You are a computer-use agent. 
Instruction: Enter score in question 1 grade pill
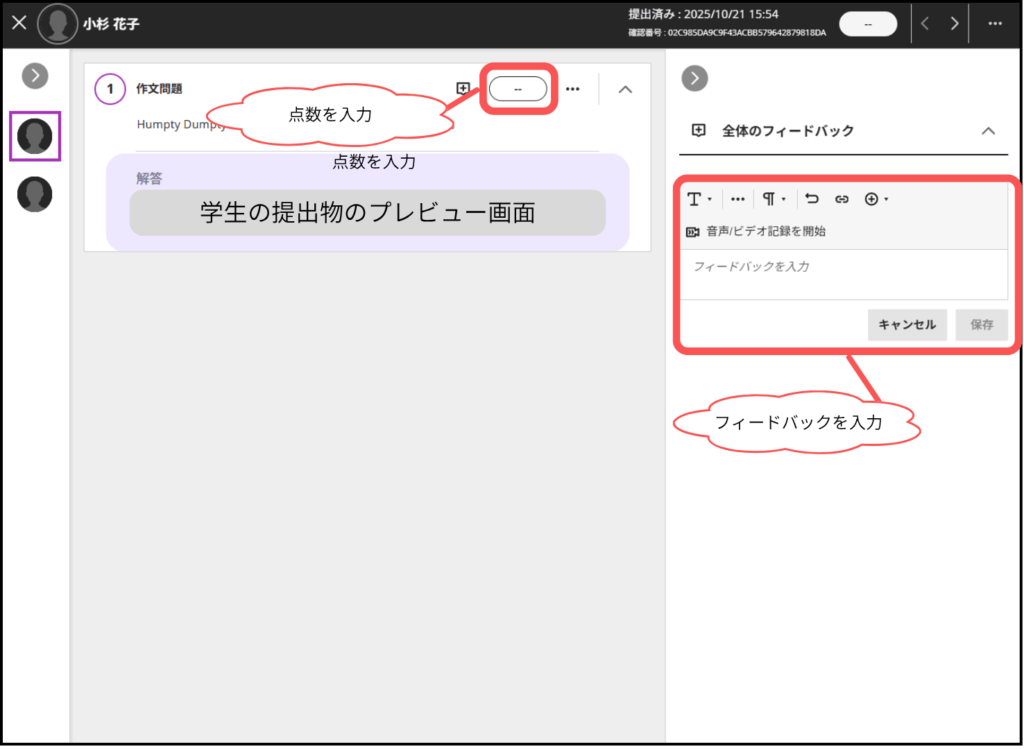518,88
